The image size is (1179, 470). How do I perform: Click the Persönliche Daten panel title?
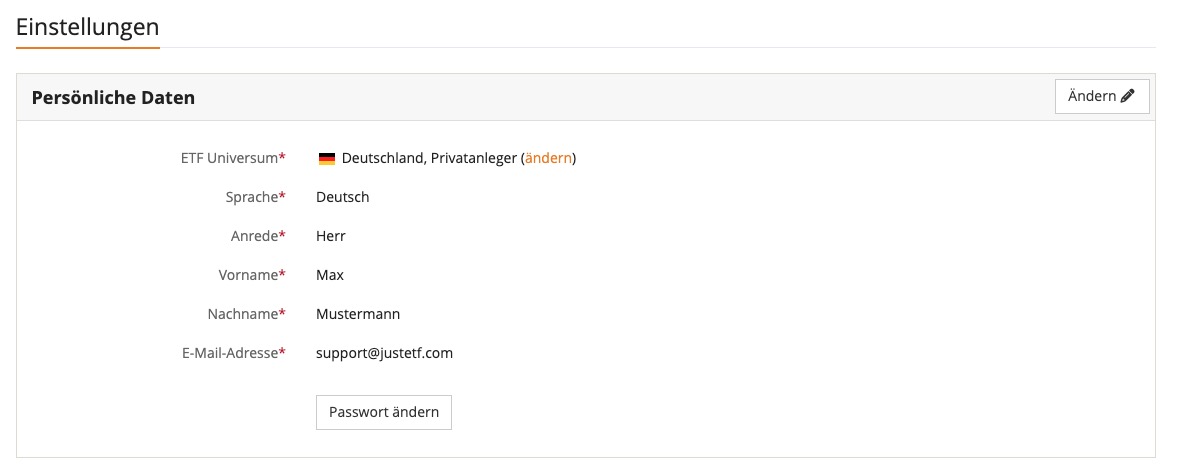(113, 98)
